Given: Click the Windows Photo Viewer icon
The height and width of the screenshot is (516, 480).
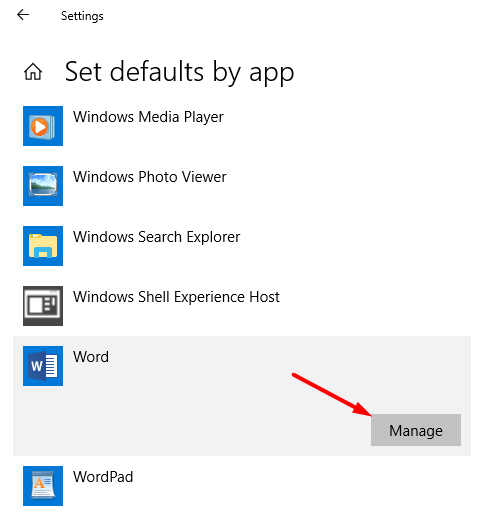Looking at the screenshot, I should 43,186.
